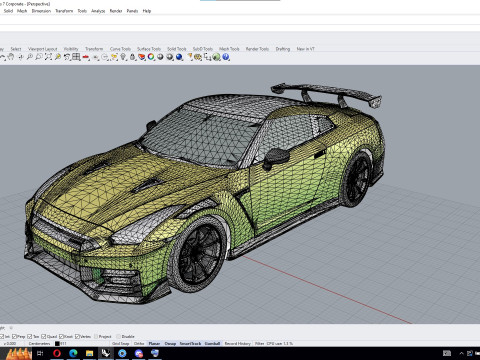Screen dimensions: 480x360
Task: Click the CPU use readout text
Action: (280, 343)
